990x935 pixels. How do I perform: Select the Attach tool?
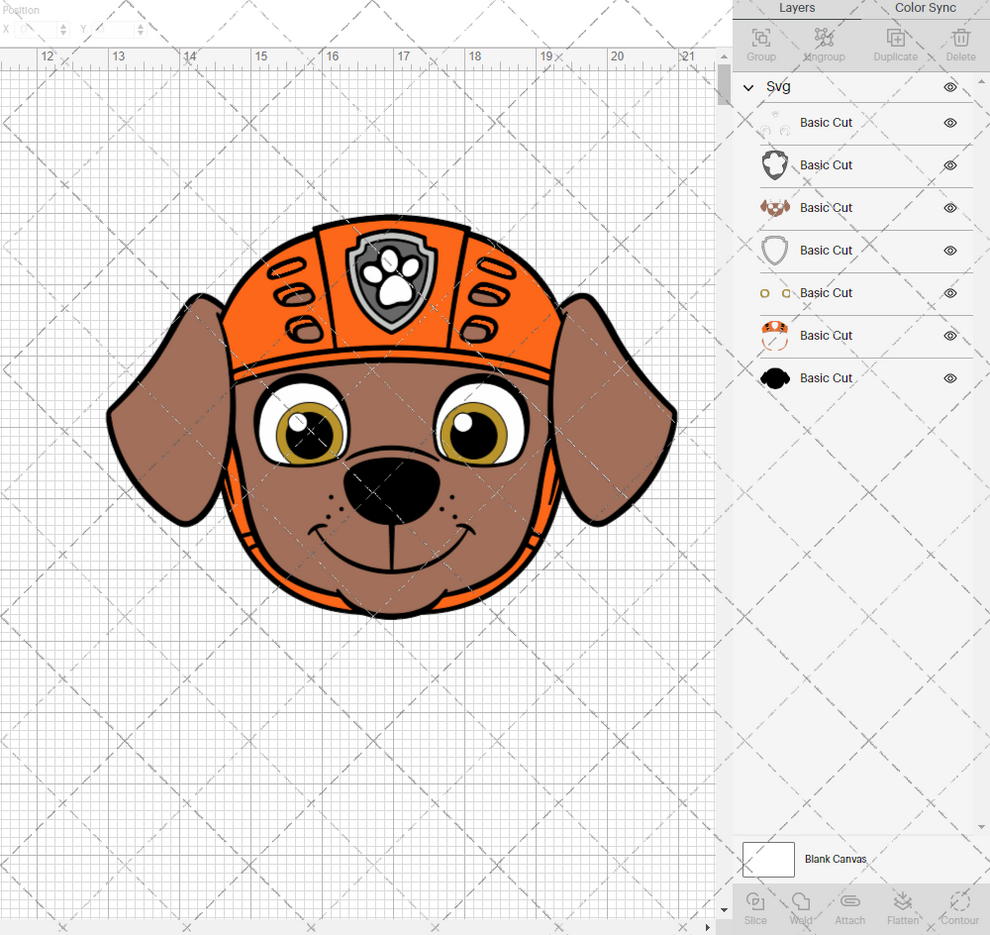tap(850, 908)
